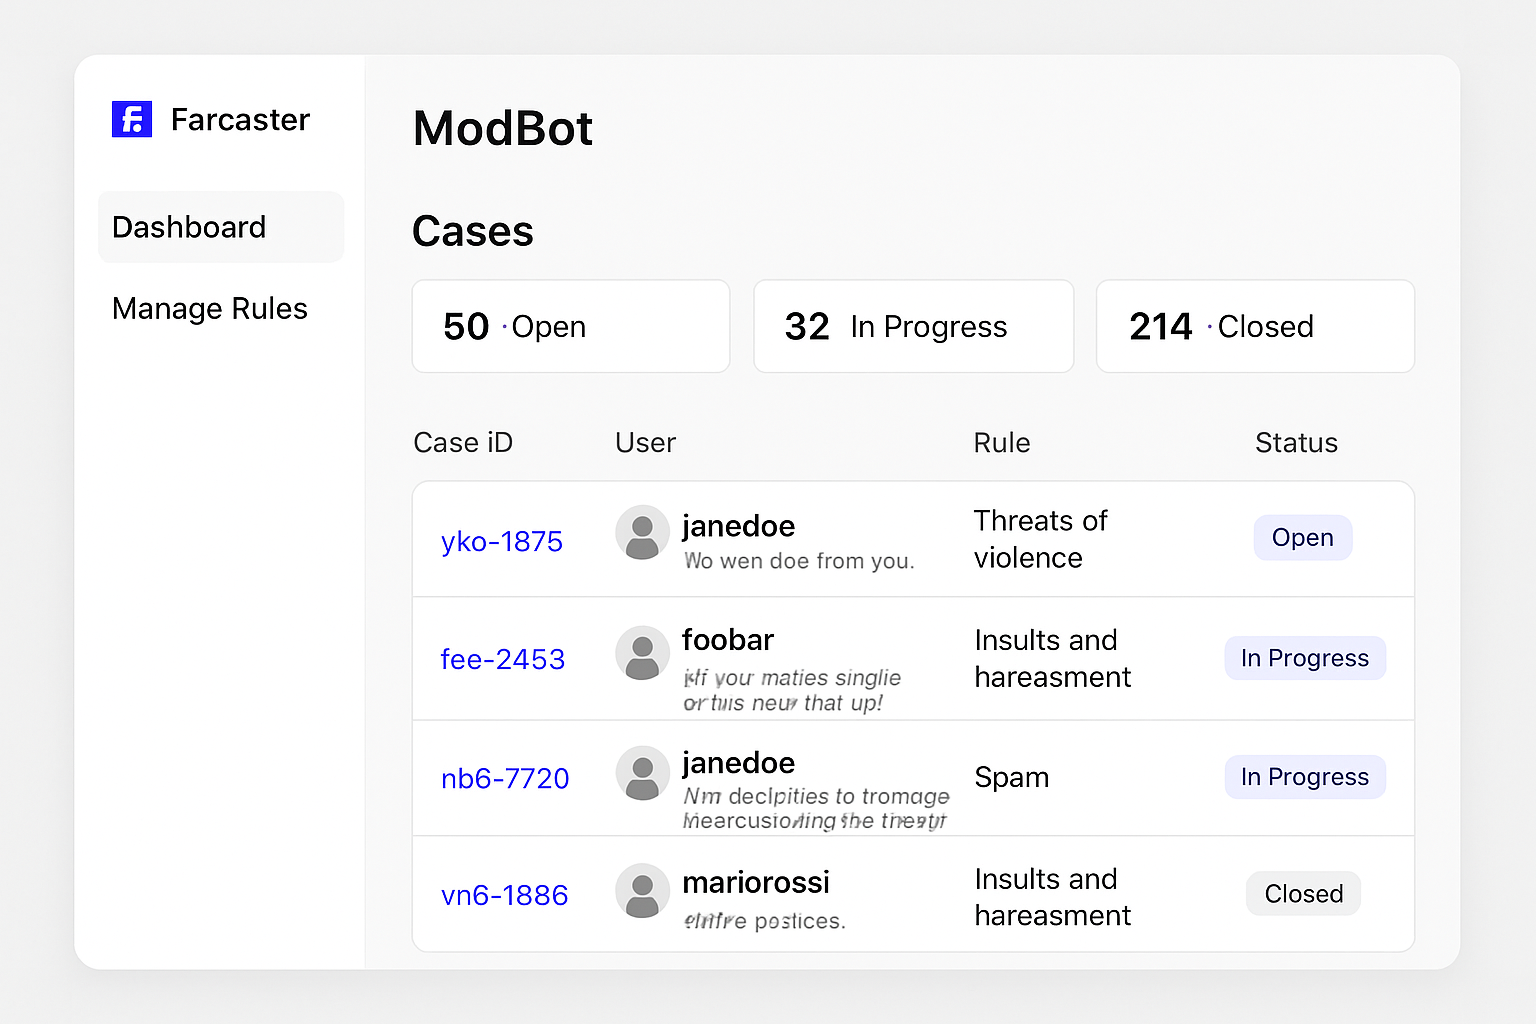Click the Status column header

[x=1296, y=442]
